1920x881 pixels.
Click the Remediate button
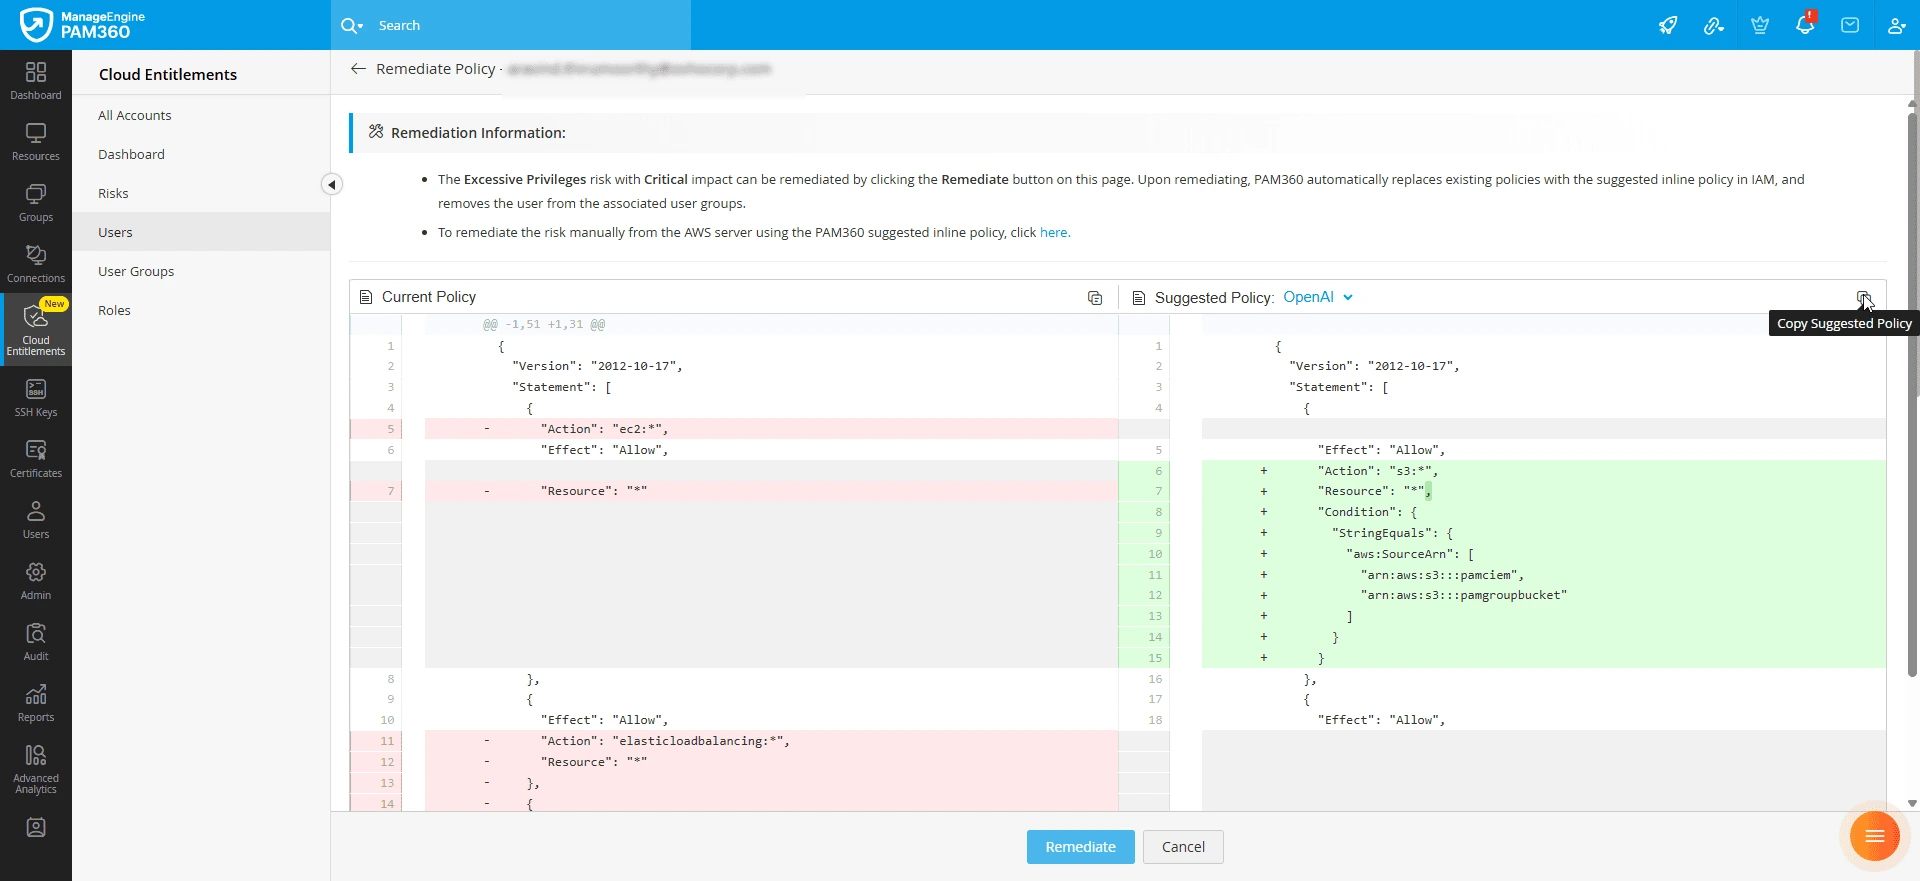click(1080, 847)
